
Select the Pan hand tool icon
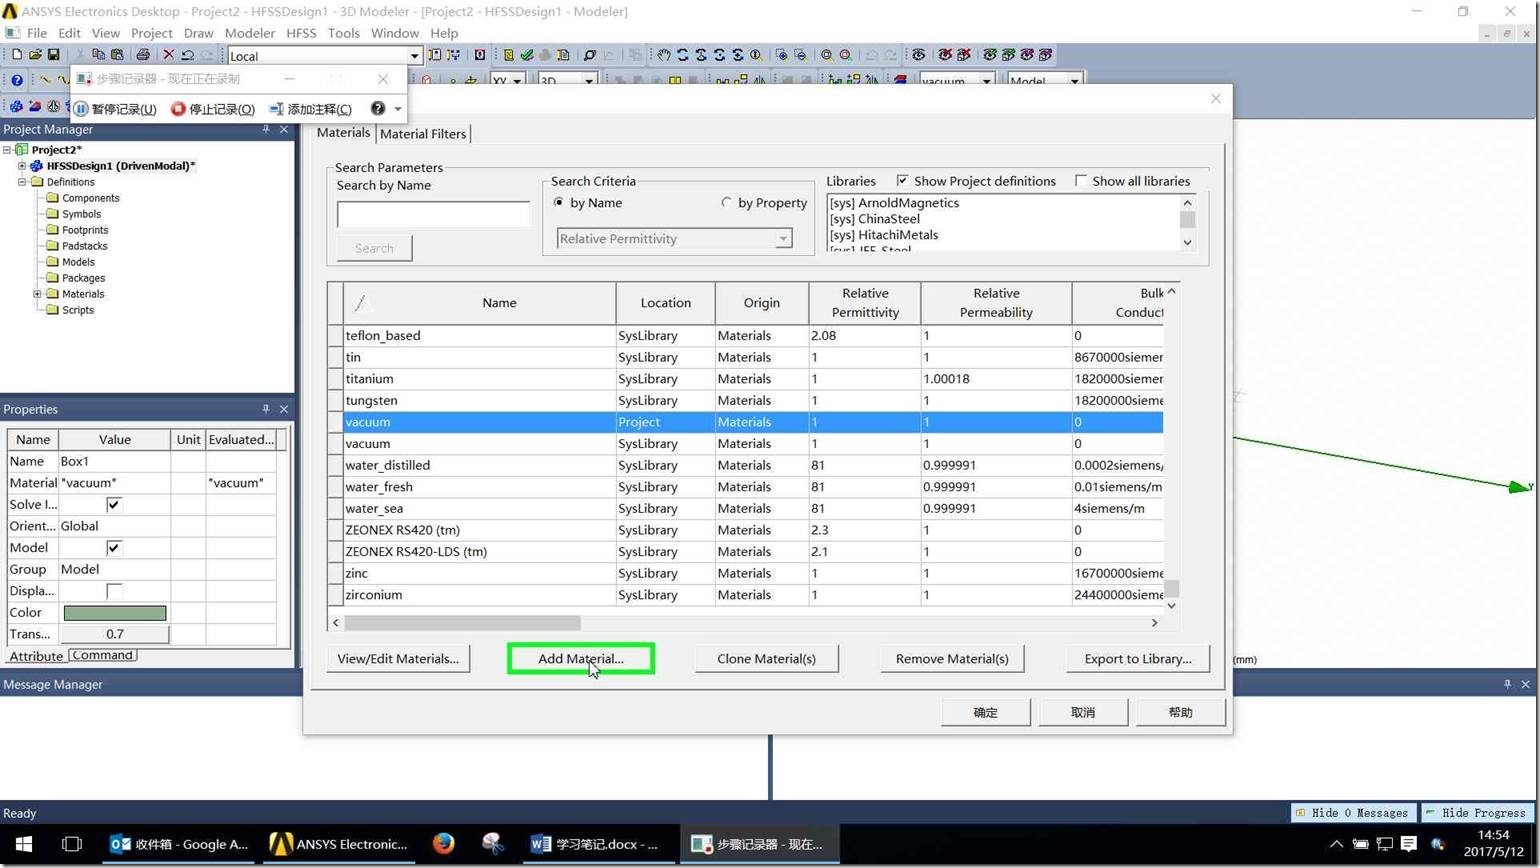point(663,55)
